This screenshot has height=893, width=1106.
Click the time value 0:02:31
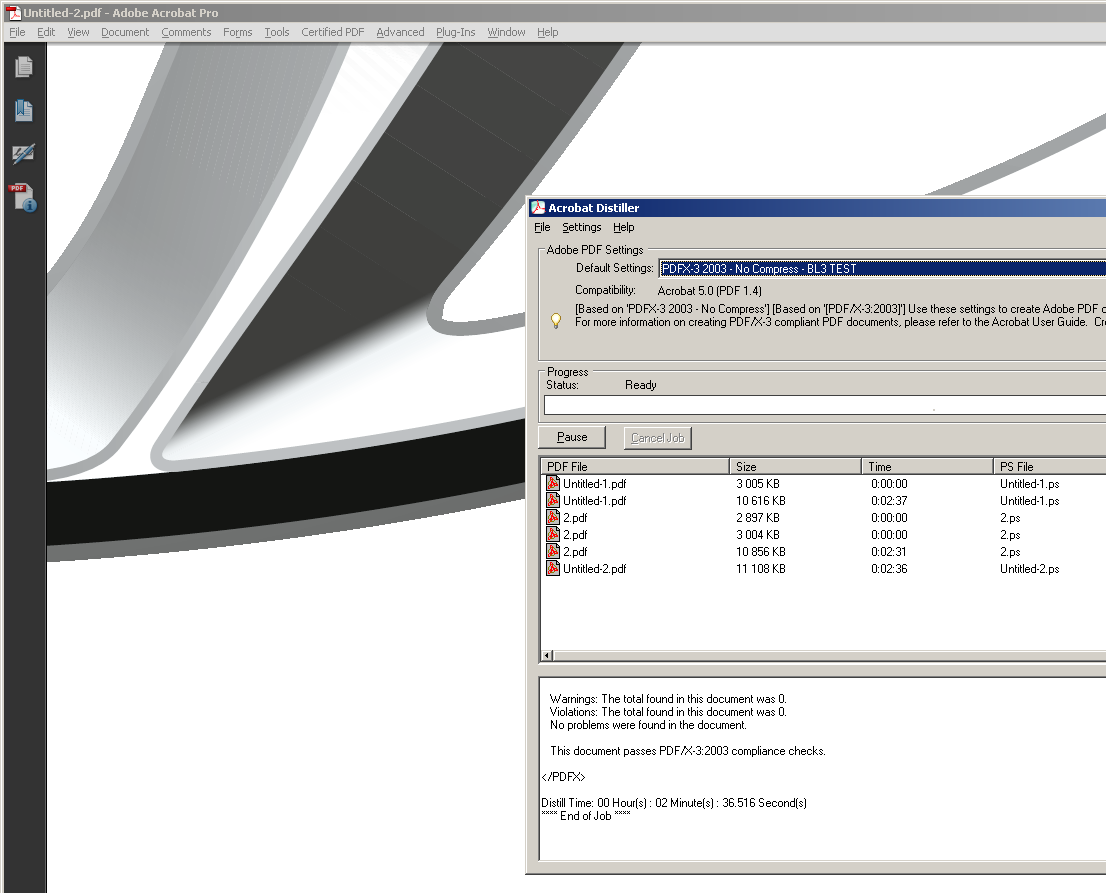889,552
